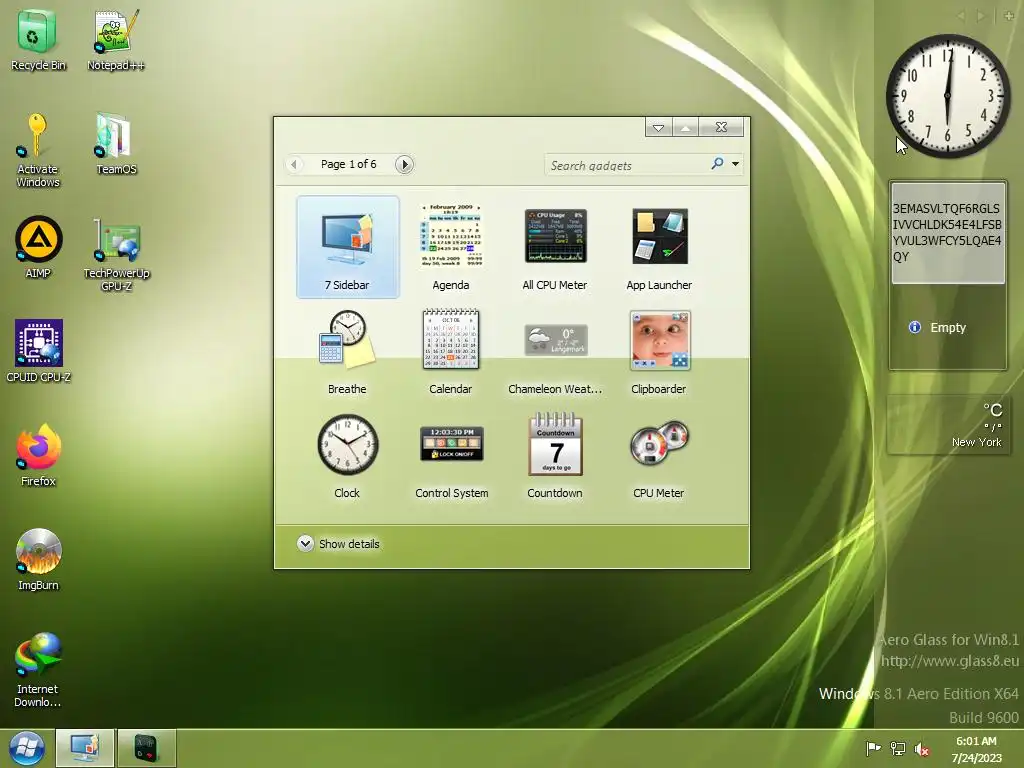
Task: Open the search options dropdown arrow
Action: click(735, 164)
